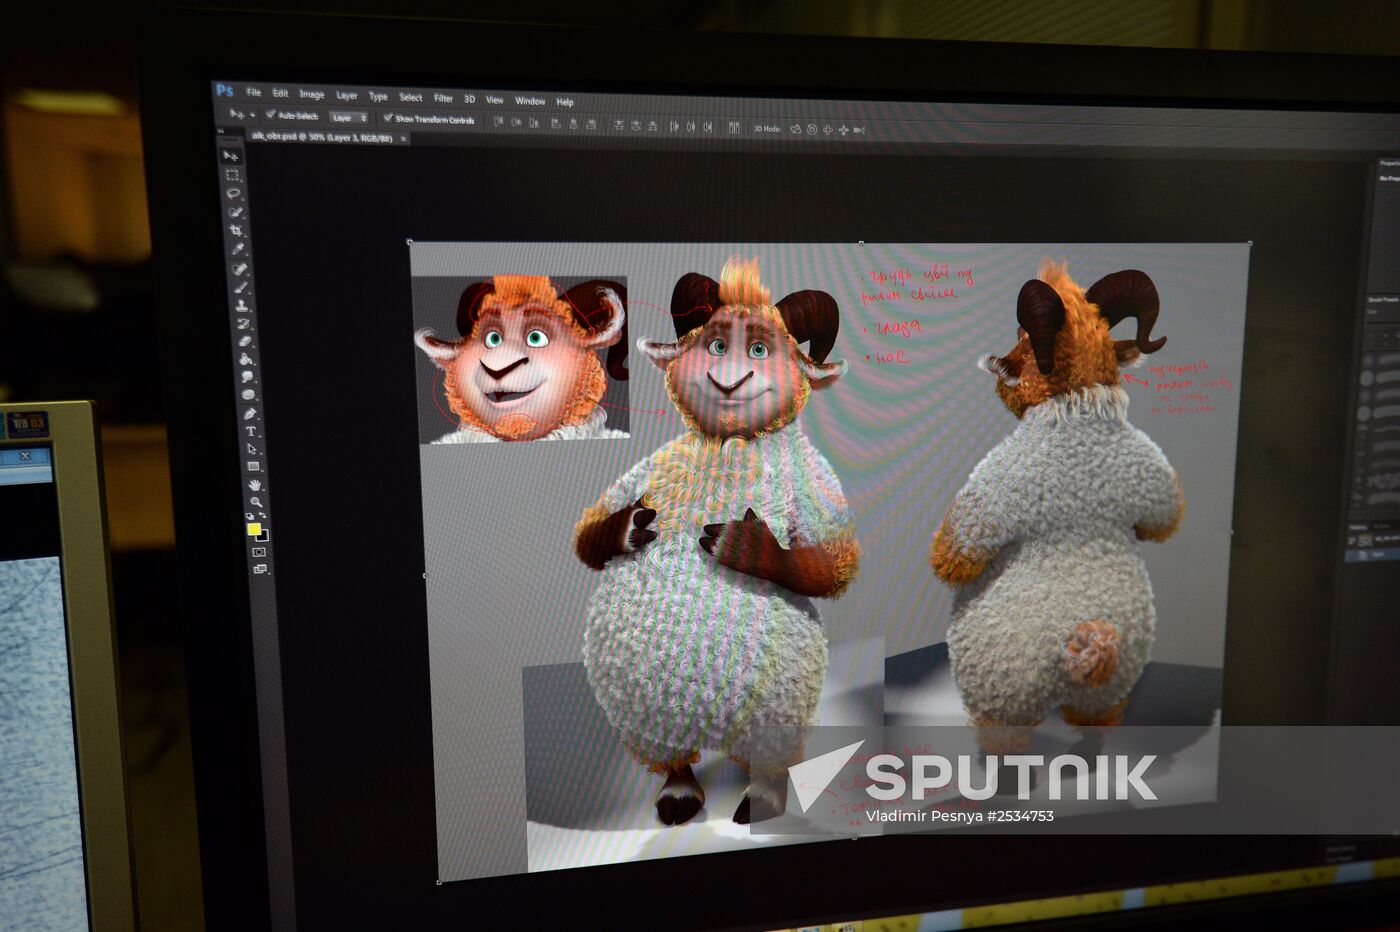Click Distribute left edges icon
Viewport: 1400px width, 932px height.
(674, 127)
